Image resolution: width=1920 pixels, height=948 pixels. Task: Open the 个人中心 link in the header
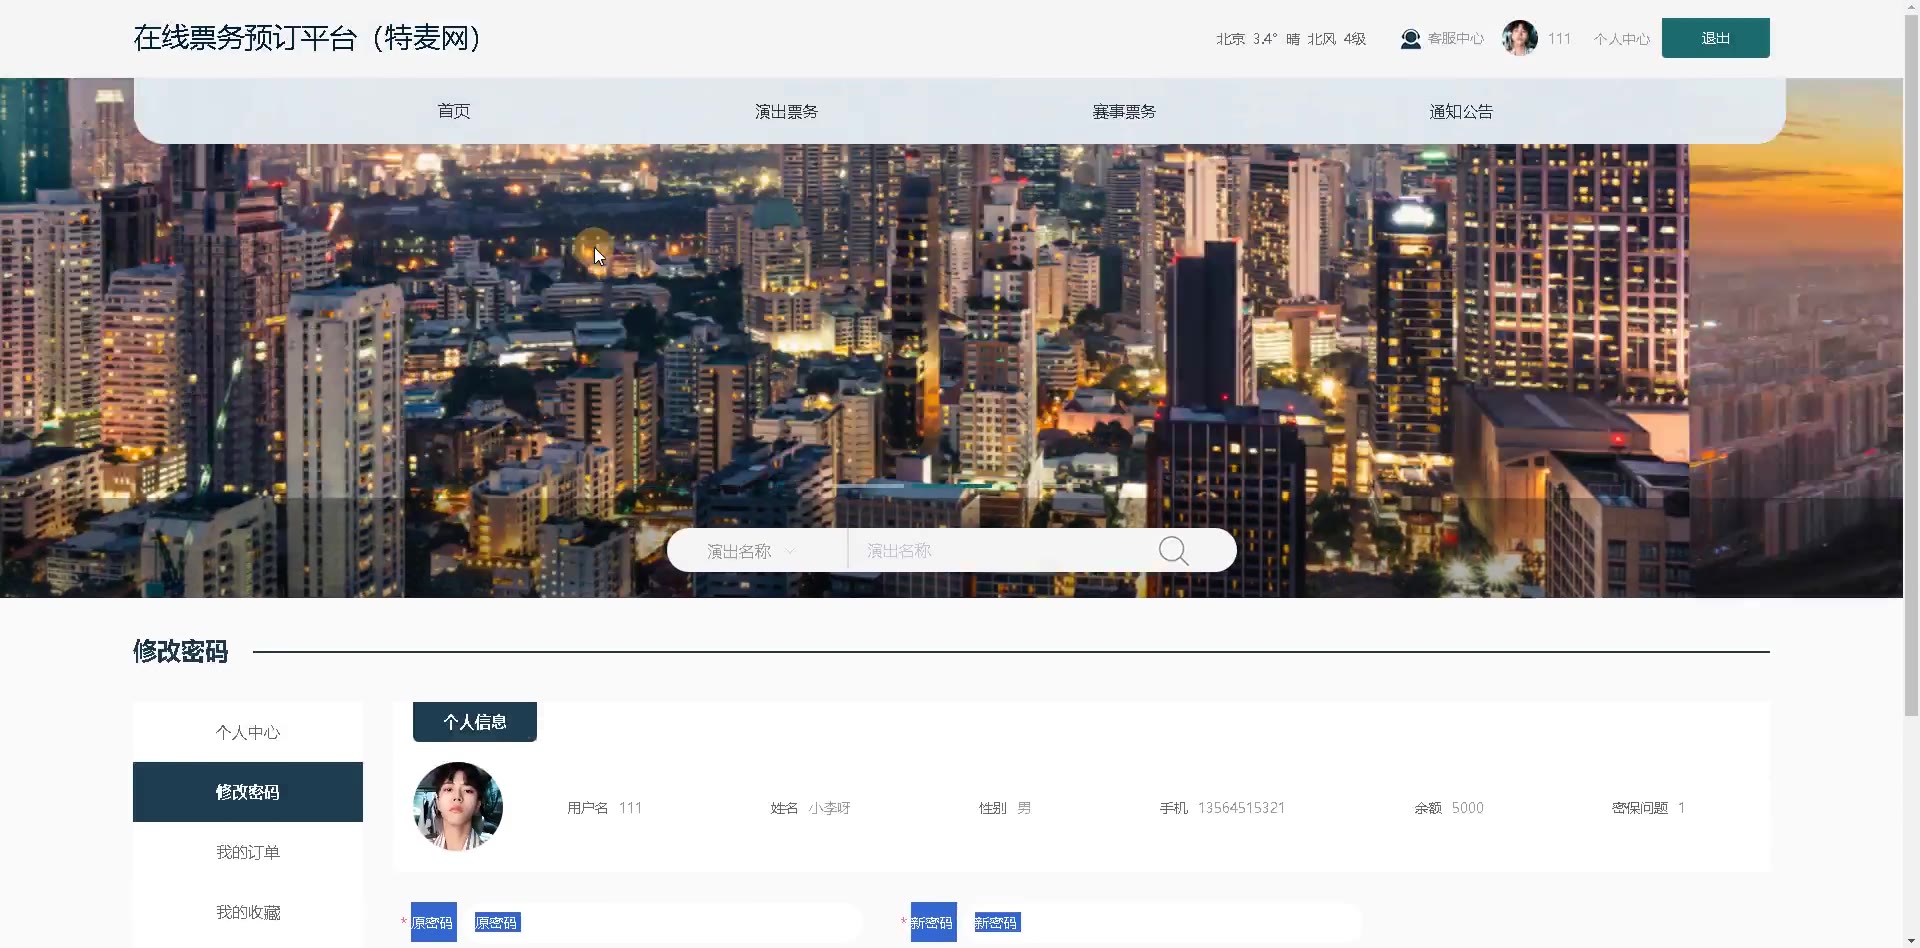[x=1621, y=39]
